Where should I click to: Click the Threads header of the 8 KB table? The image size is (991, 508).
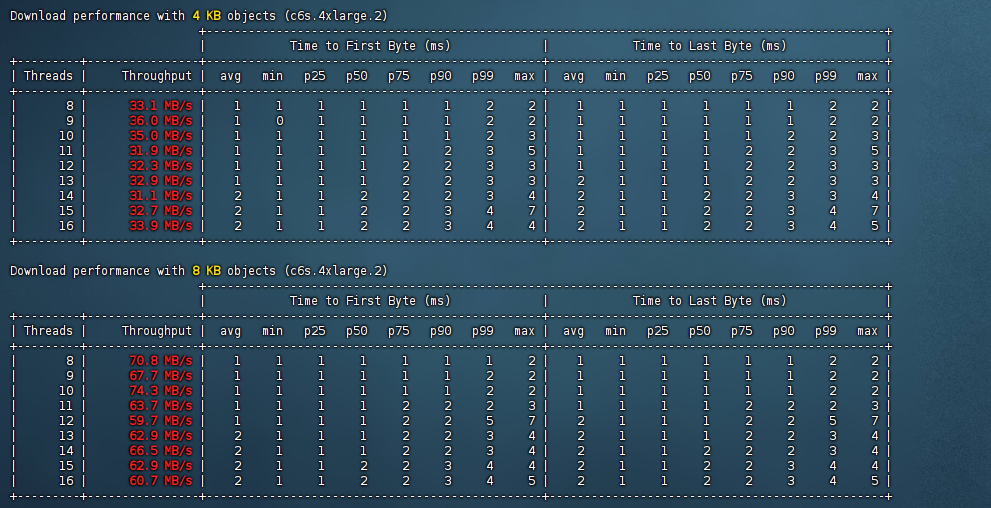(x=49, y=330)
